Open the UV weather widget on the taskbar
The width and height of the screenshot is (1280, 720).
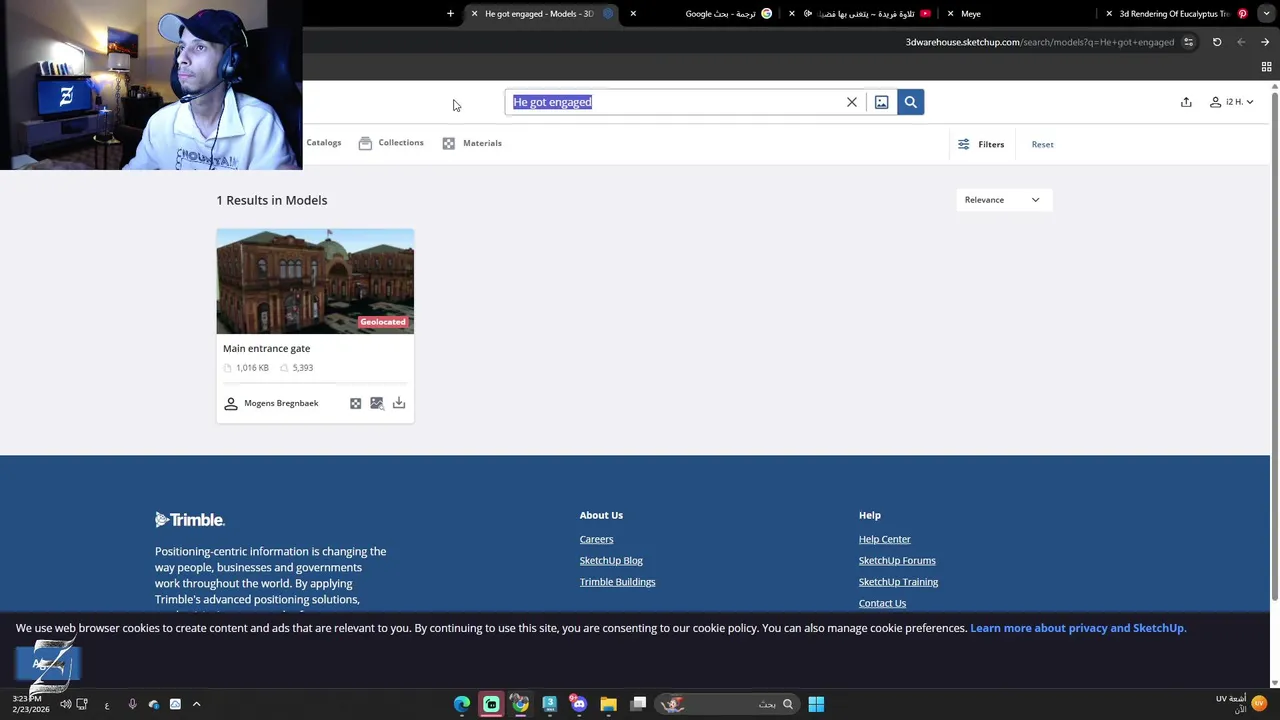point(1241,704)
